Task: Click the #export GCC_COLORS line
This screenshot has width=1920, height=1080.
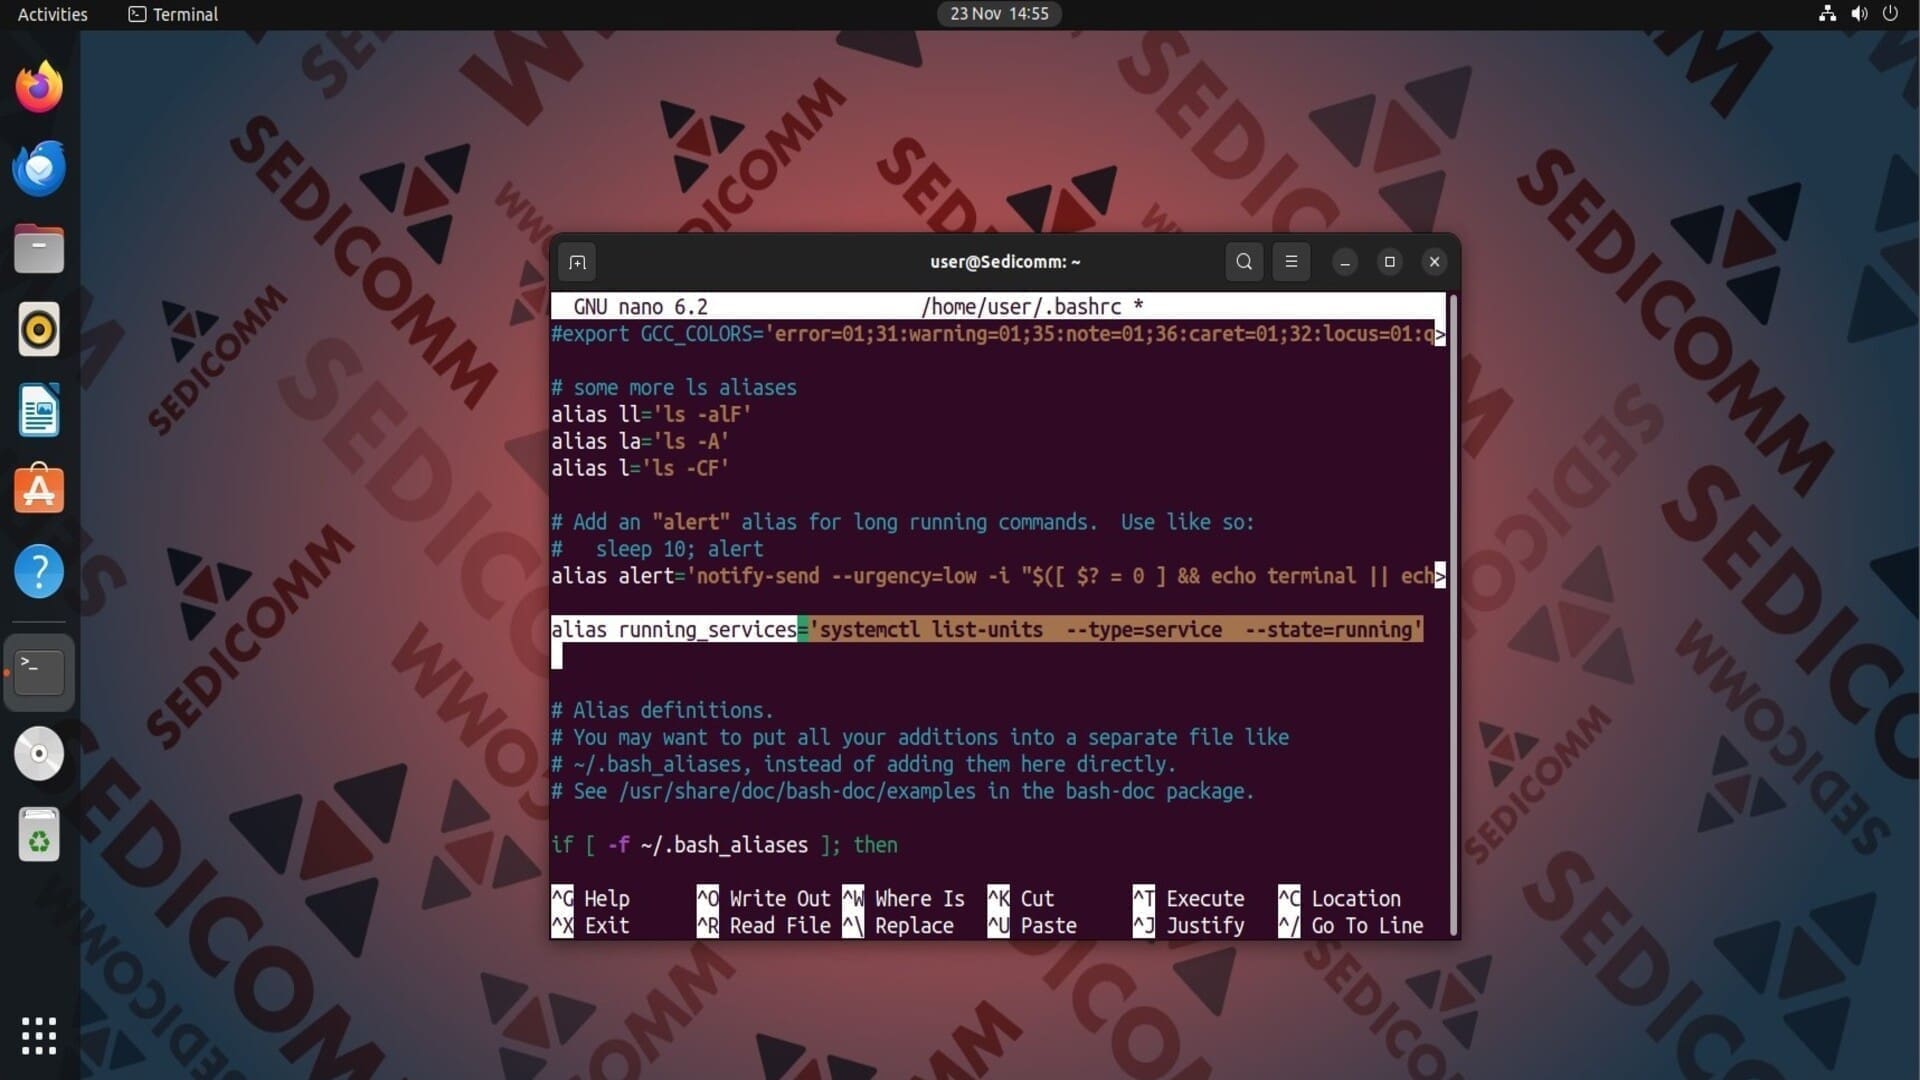Action: (998, 334)
